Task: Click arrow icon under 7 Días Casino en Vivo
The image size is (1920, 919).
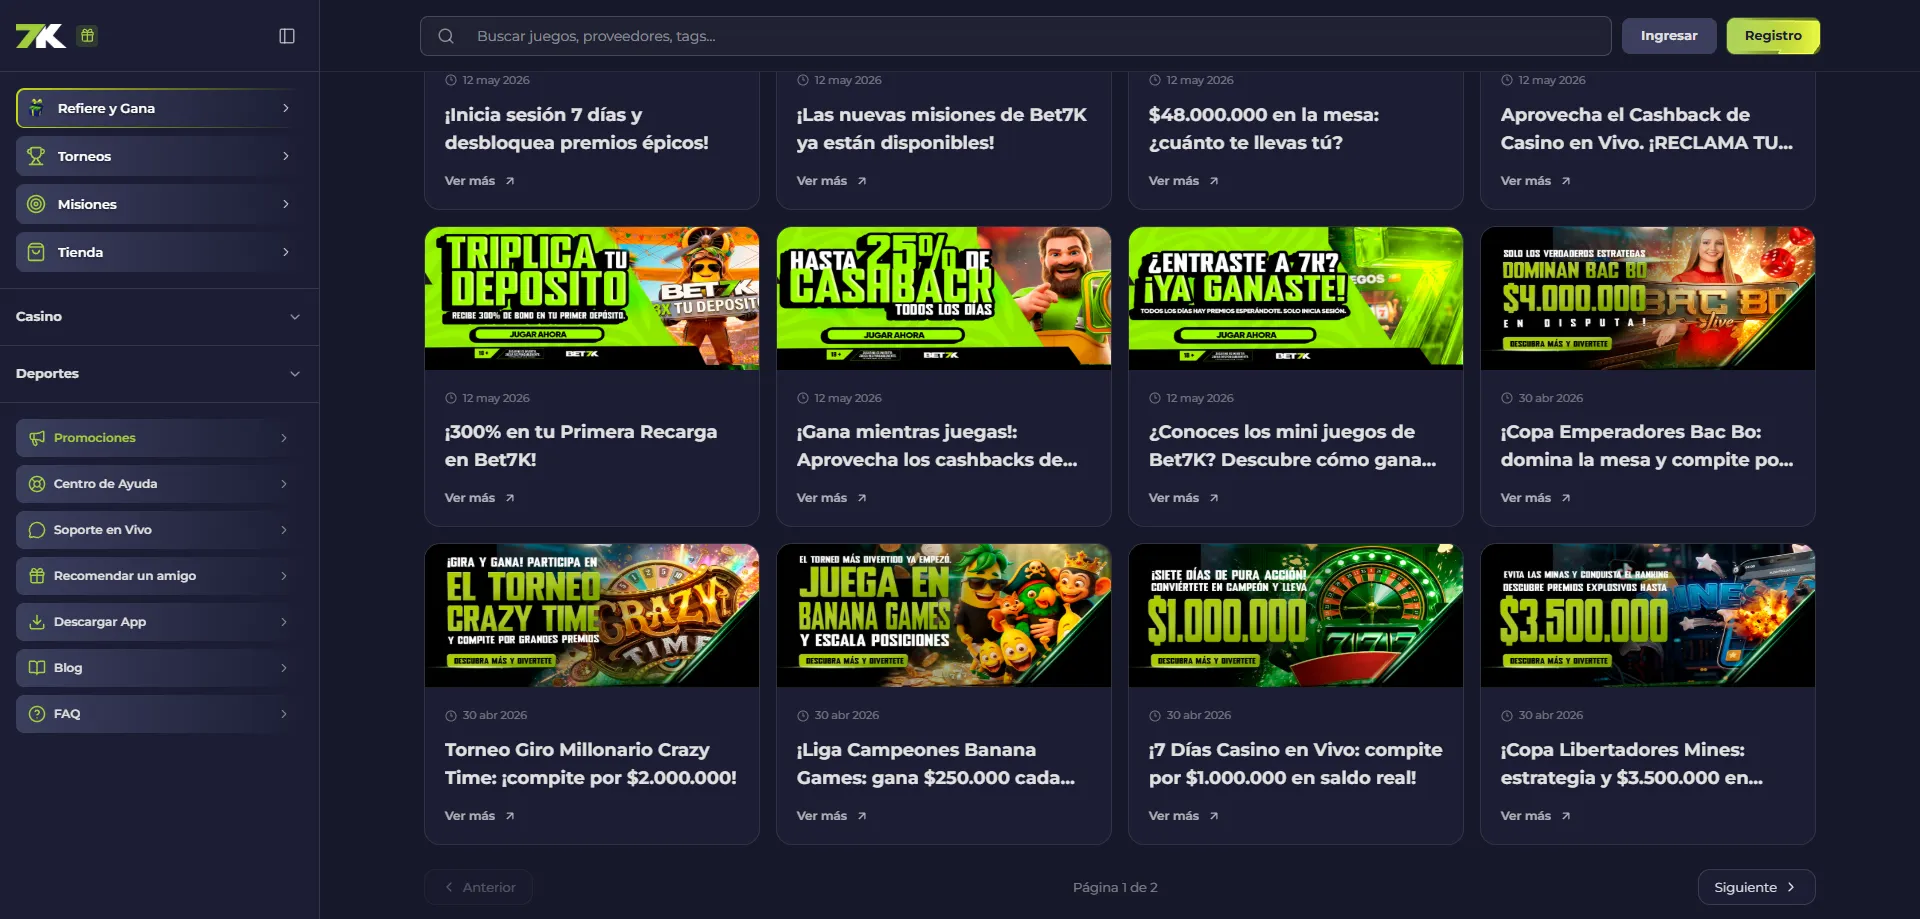Action: tap(1214, 816)
